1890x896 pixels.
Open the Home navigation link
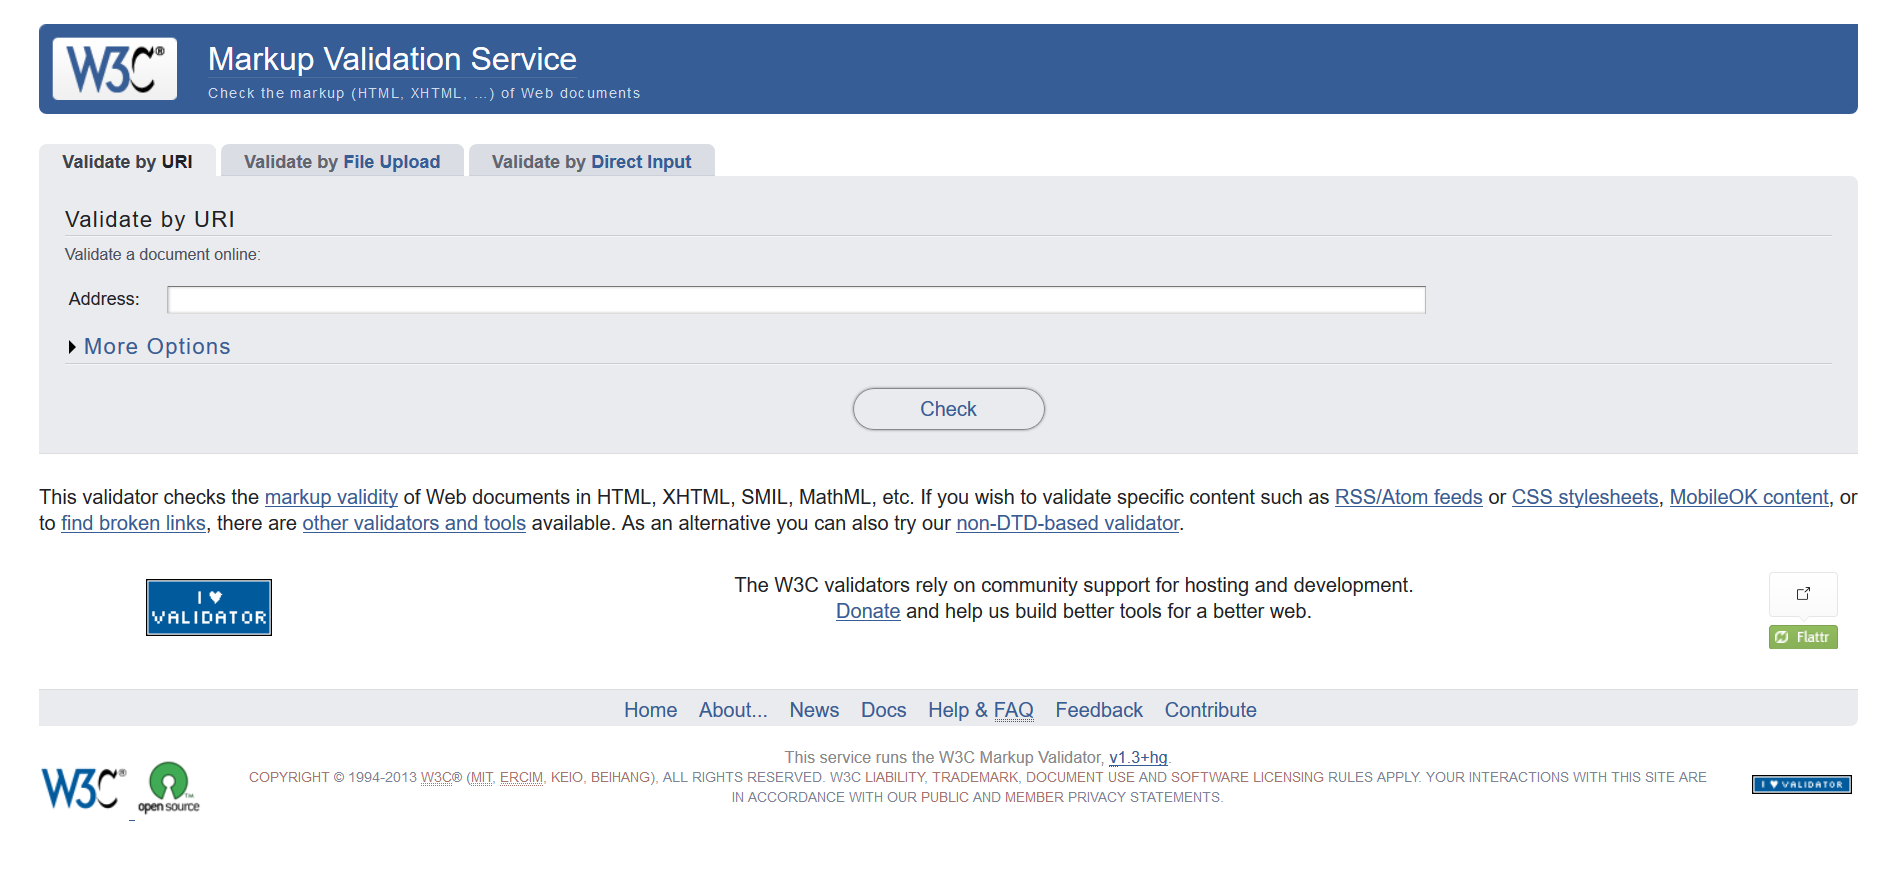(x=650, y=710)
